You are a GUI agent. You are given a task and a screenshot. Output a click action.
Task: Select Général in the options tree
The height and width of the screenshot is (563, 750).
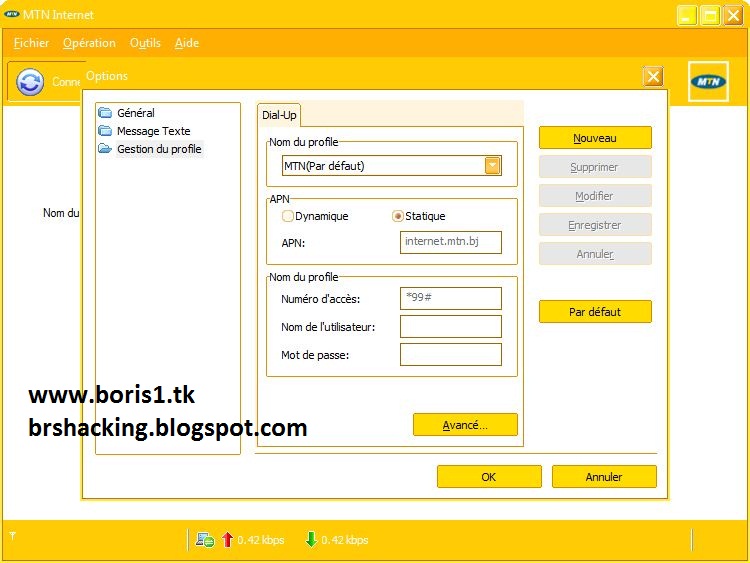click(x=136, y=113)
